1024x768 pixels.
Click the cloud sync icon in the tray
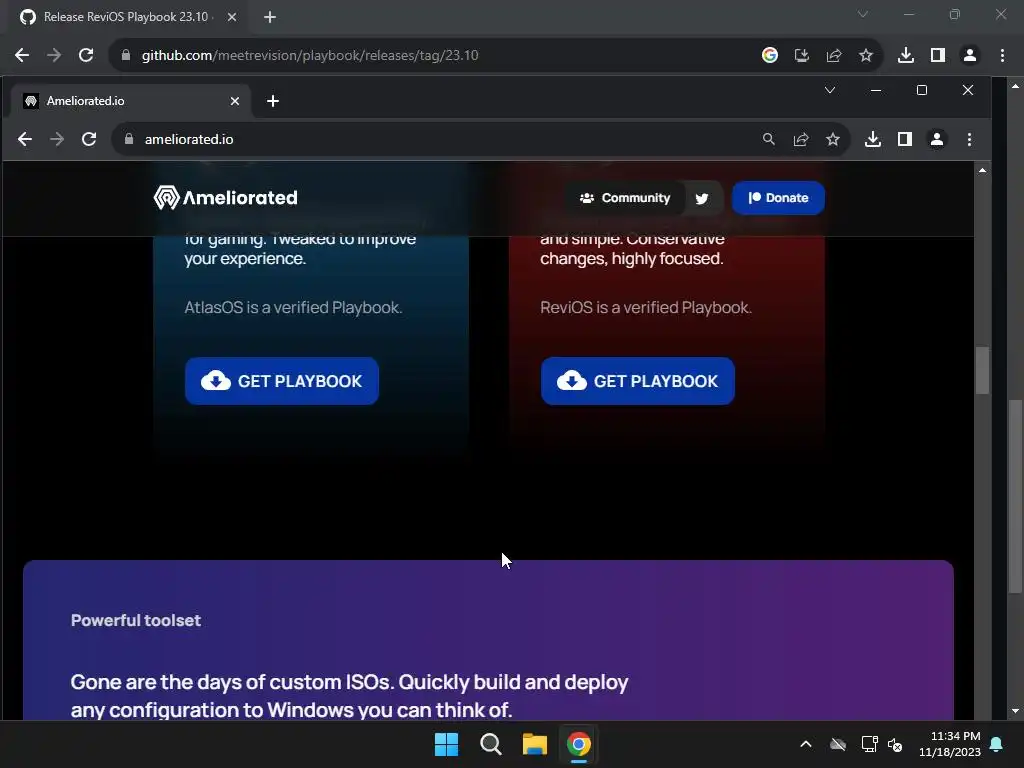pyautogui.click(x=838, y=744)
